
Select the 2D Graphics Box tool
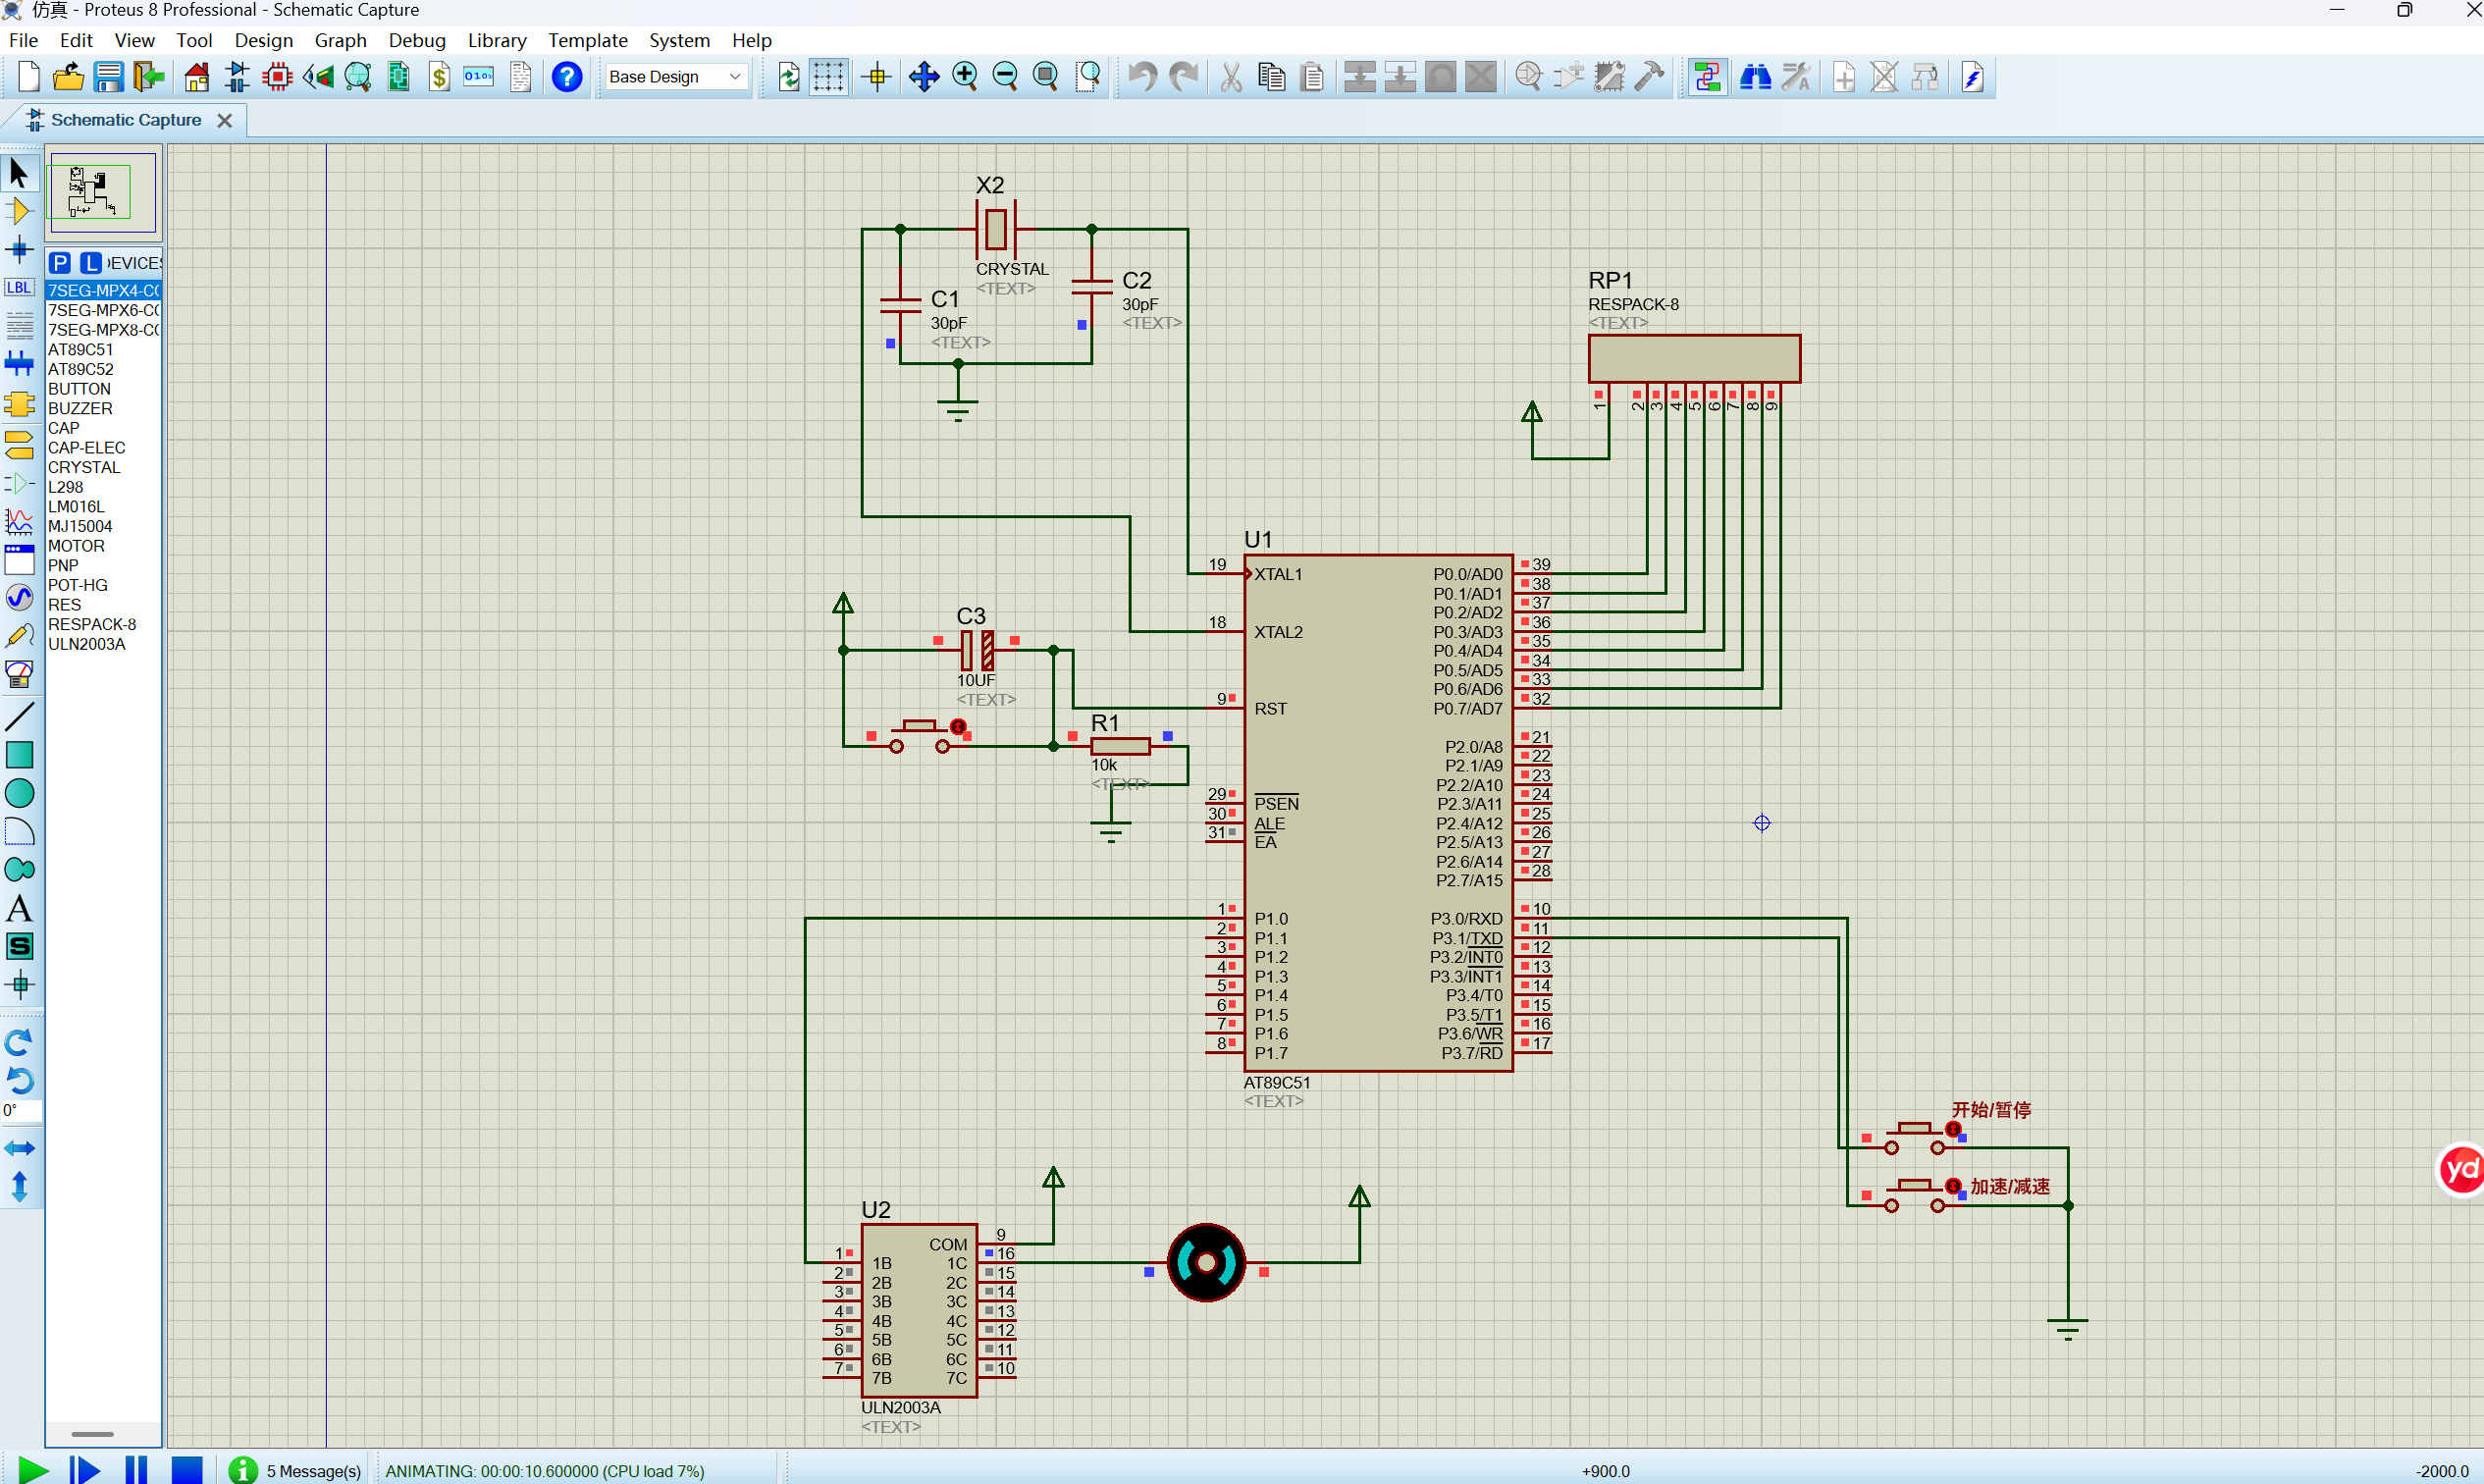[x=19, y=755]
